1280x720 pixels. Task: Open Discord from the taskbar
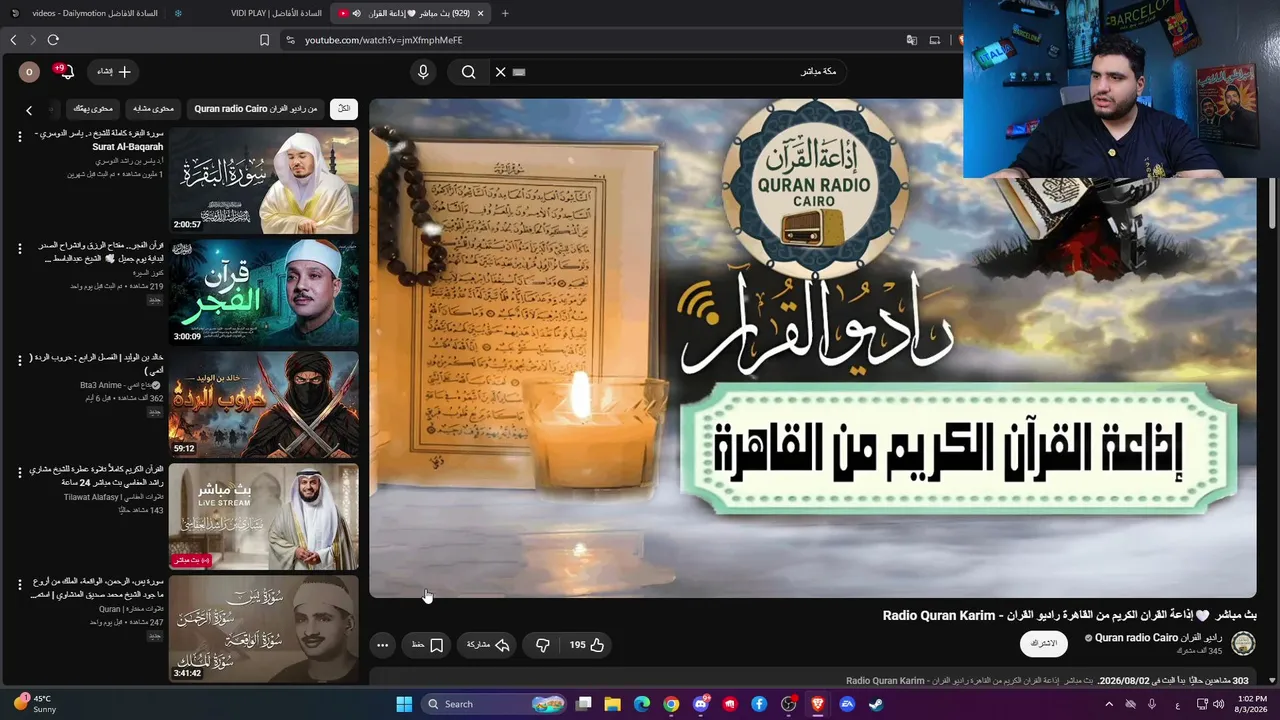pos(700,704)
